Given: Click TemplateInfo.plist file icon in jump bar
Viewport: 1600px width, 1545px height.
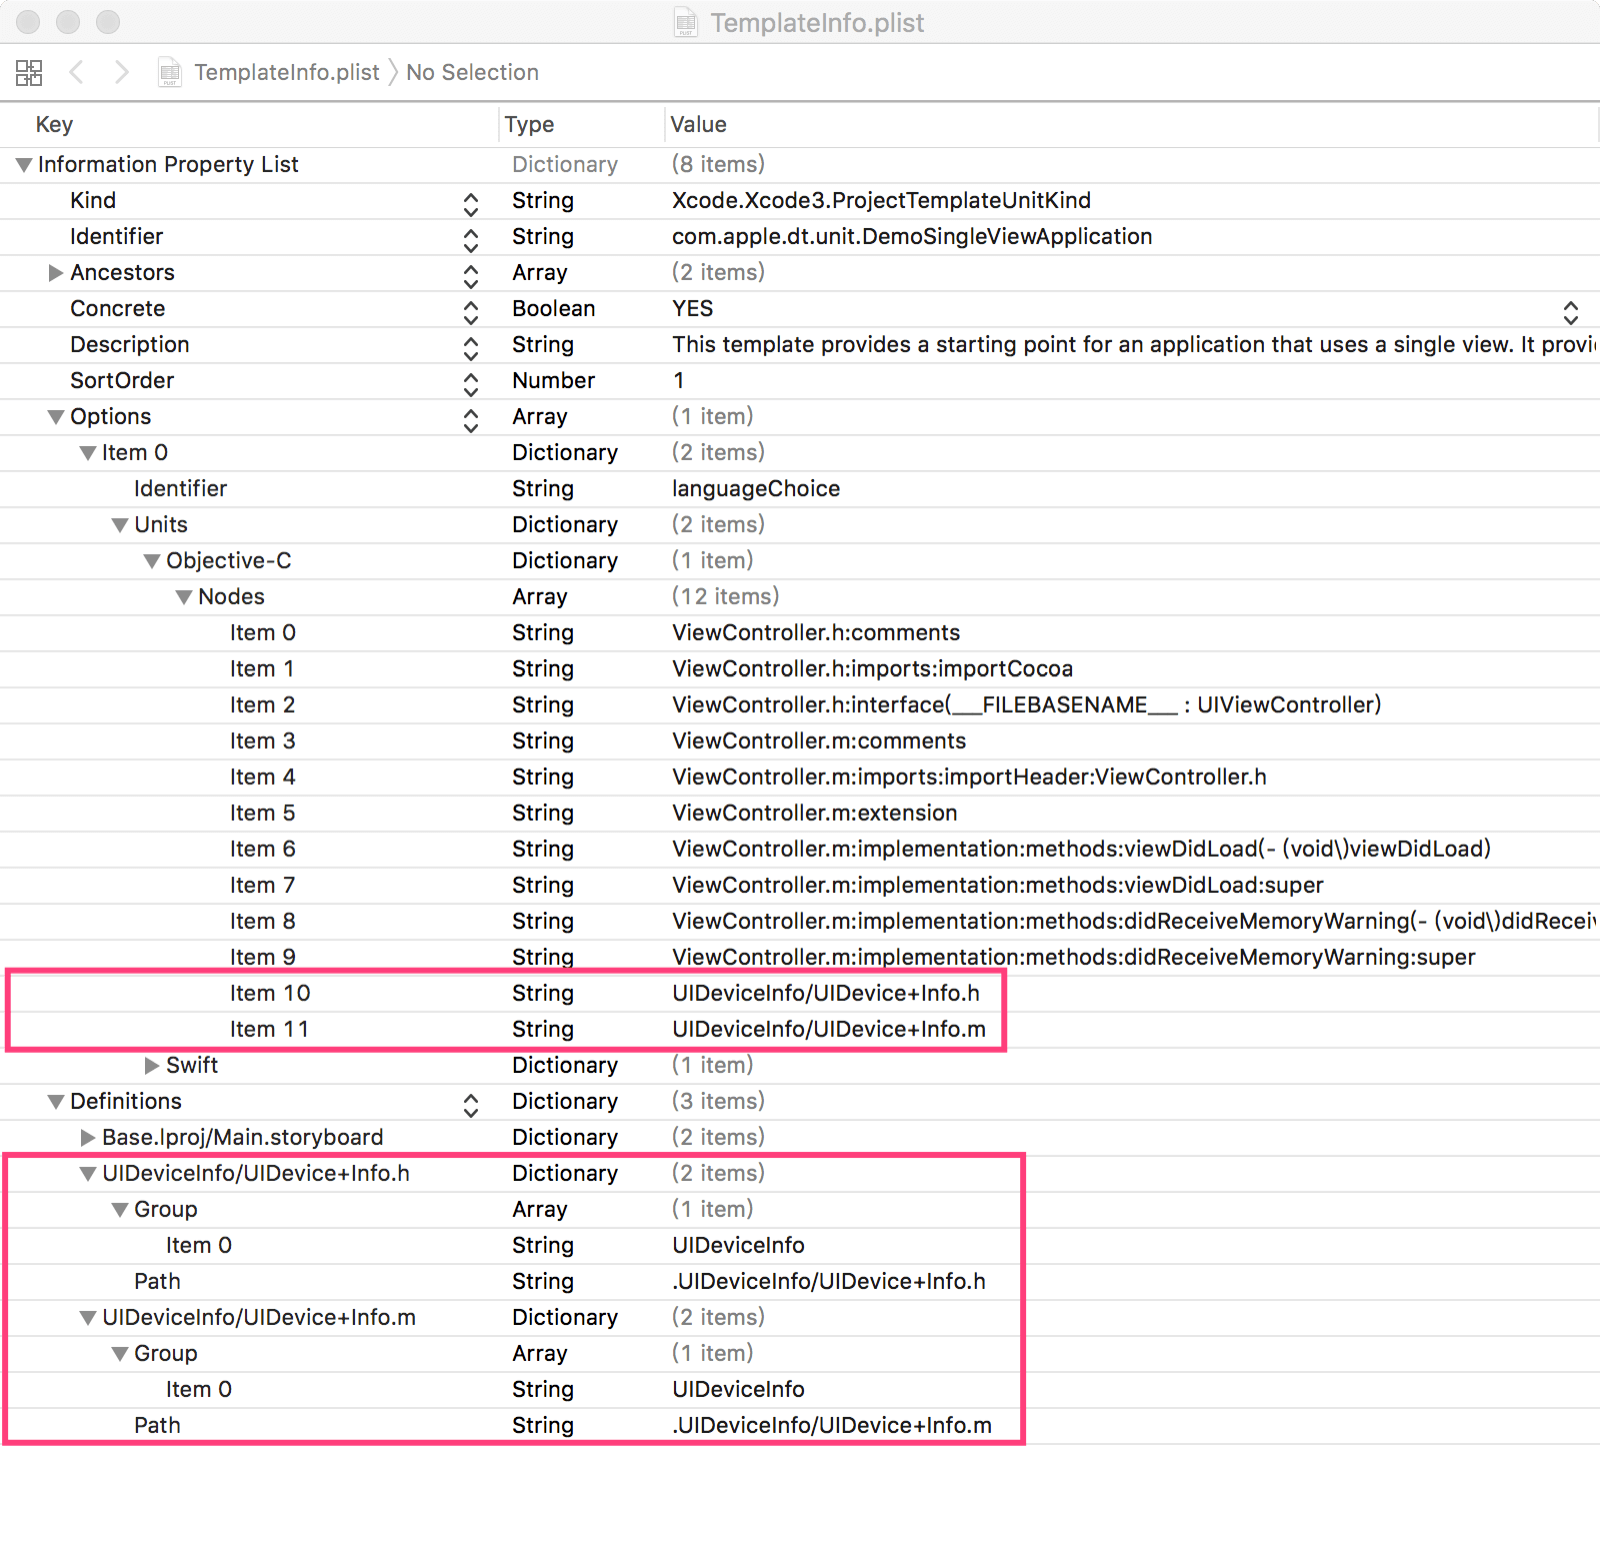Looking at the screenshot, I should (170, 72).
